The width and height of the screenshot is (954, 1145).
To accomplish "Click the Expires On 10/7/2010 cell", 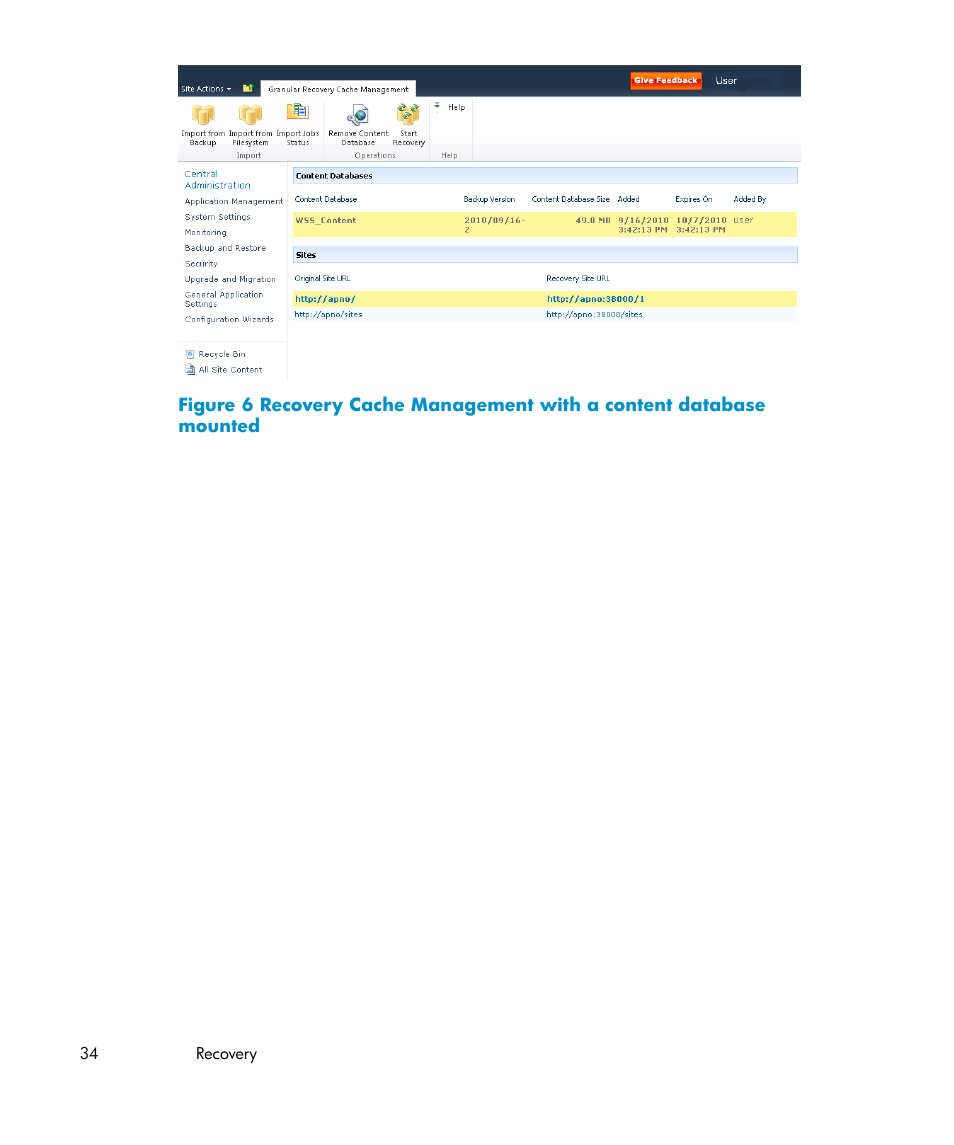I will tap(701, 225).
